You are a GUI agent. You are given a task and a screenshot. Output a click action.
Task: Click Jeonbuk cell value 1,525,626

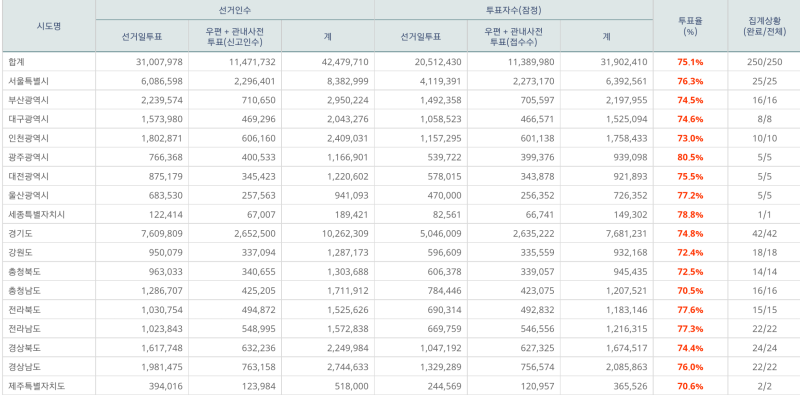pyautogui.click(x=347, y=310)
